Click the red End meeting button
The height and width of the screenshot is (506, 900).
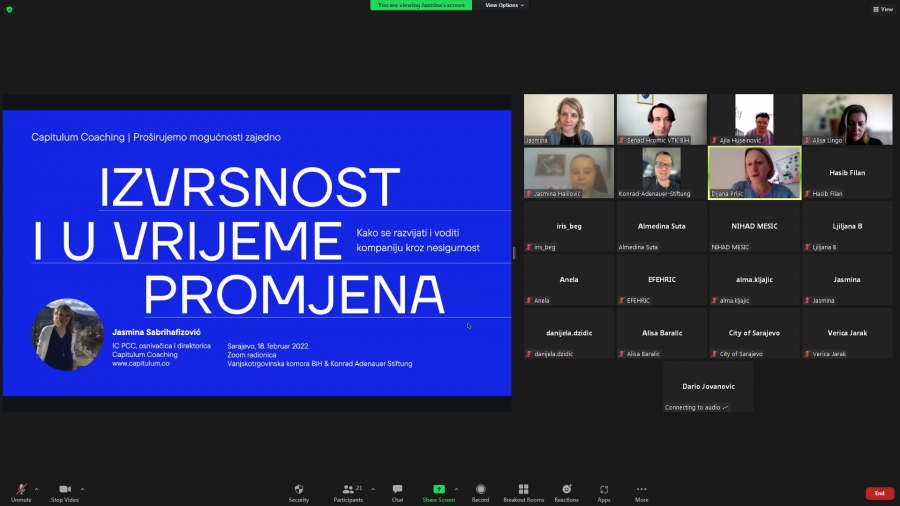(879, 493)
